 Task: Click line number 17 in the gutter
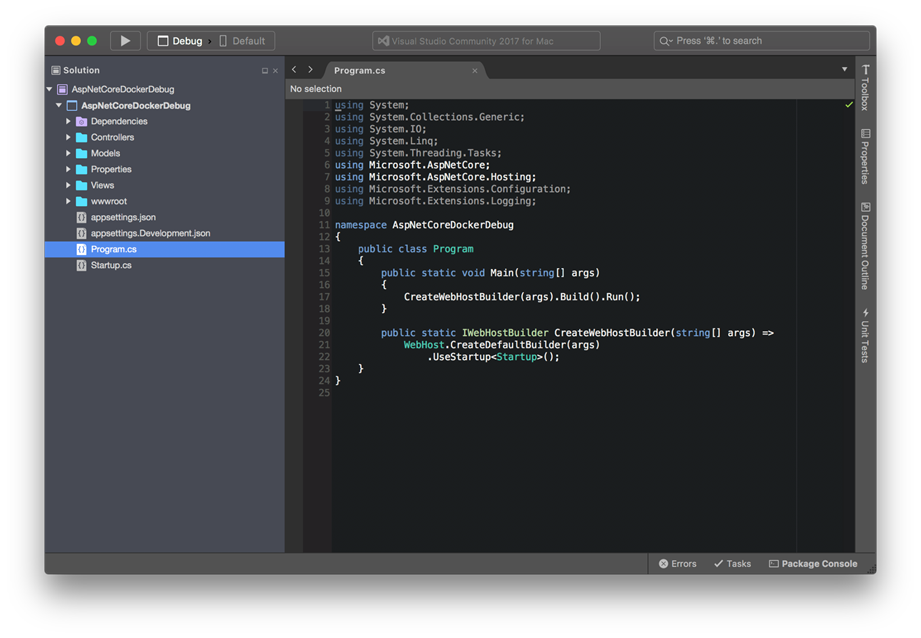tap(324, 297)
